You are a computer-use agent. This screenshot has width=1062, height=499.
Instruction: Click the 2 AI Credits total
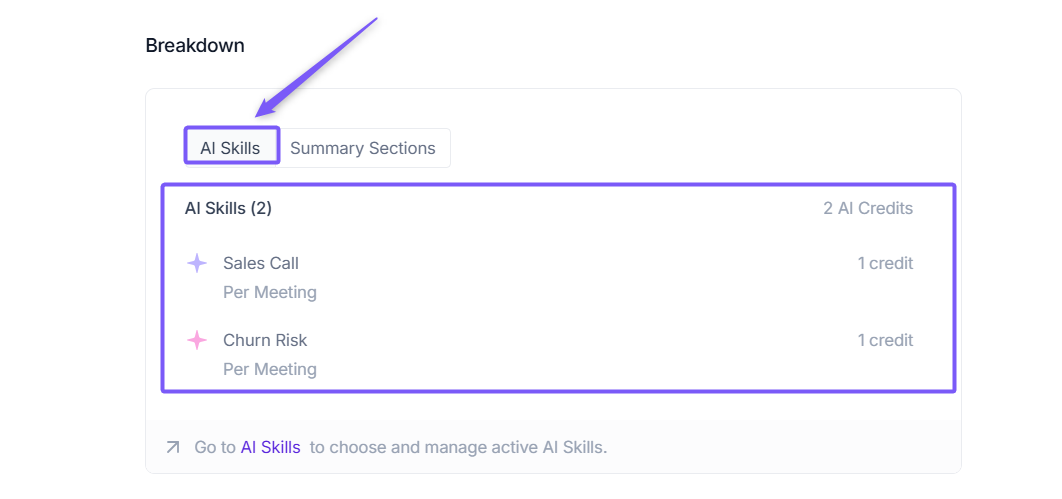point(868,209)
